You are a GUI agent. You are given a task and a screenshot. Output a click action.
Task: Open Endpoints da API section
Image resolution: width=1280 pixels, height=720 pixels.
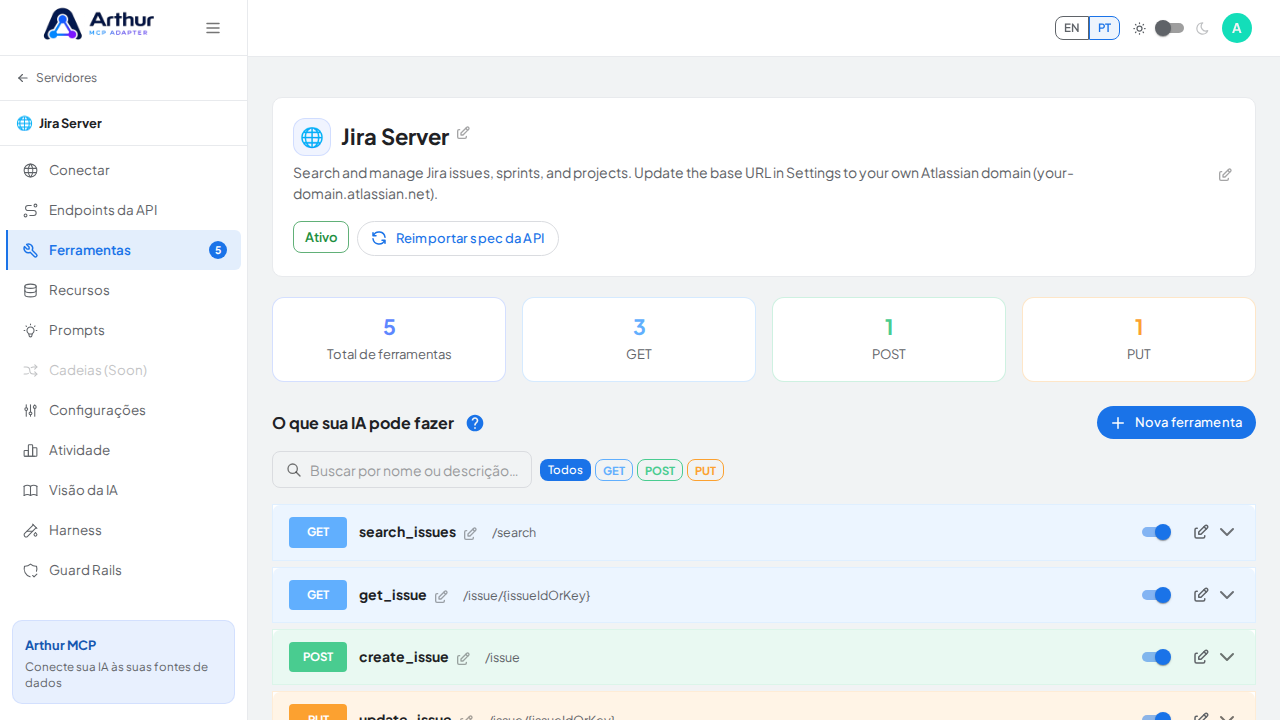(x=123, y=210)
